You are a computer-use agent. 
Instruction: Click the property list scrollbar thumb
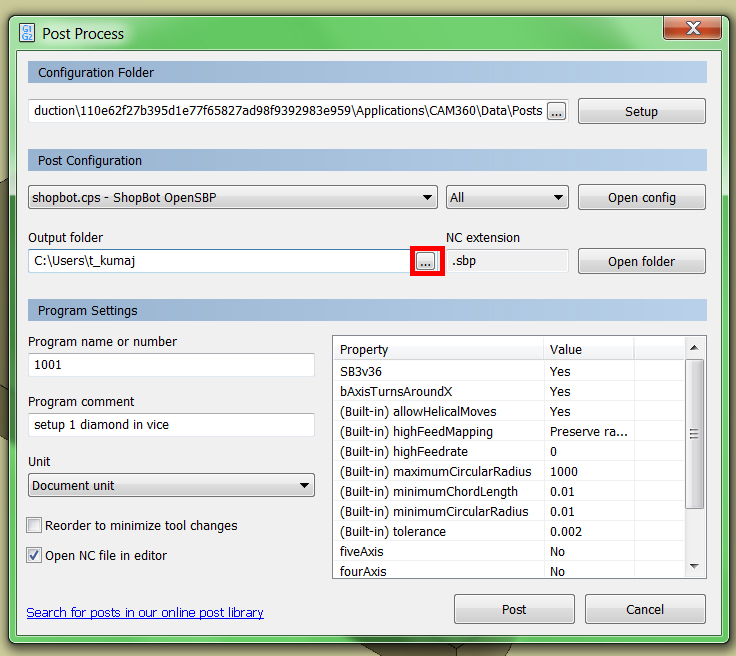(694, 434)
